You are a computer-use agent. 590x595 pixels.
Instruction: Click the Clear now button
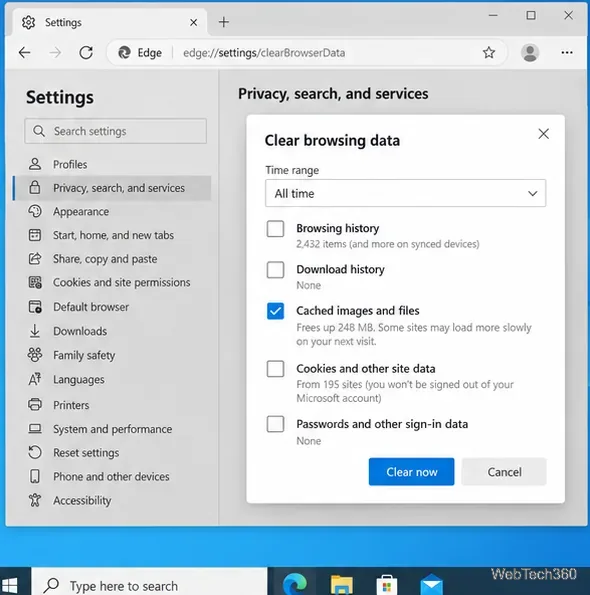coord(411,472)
